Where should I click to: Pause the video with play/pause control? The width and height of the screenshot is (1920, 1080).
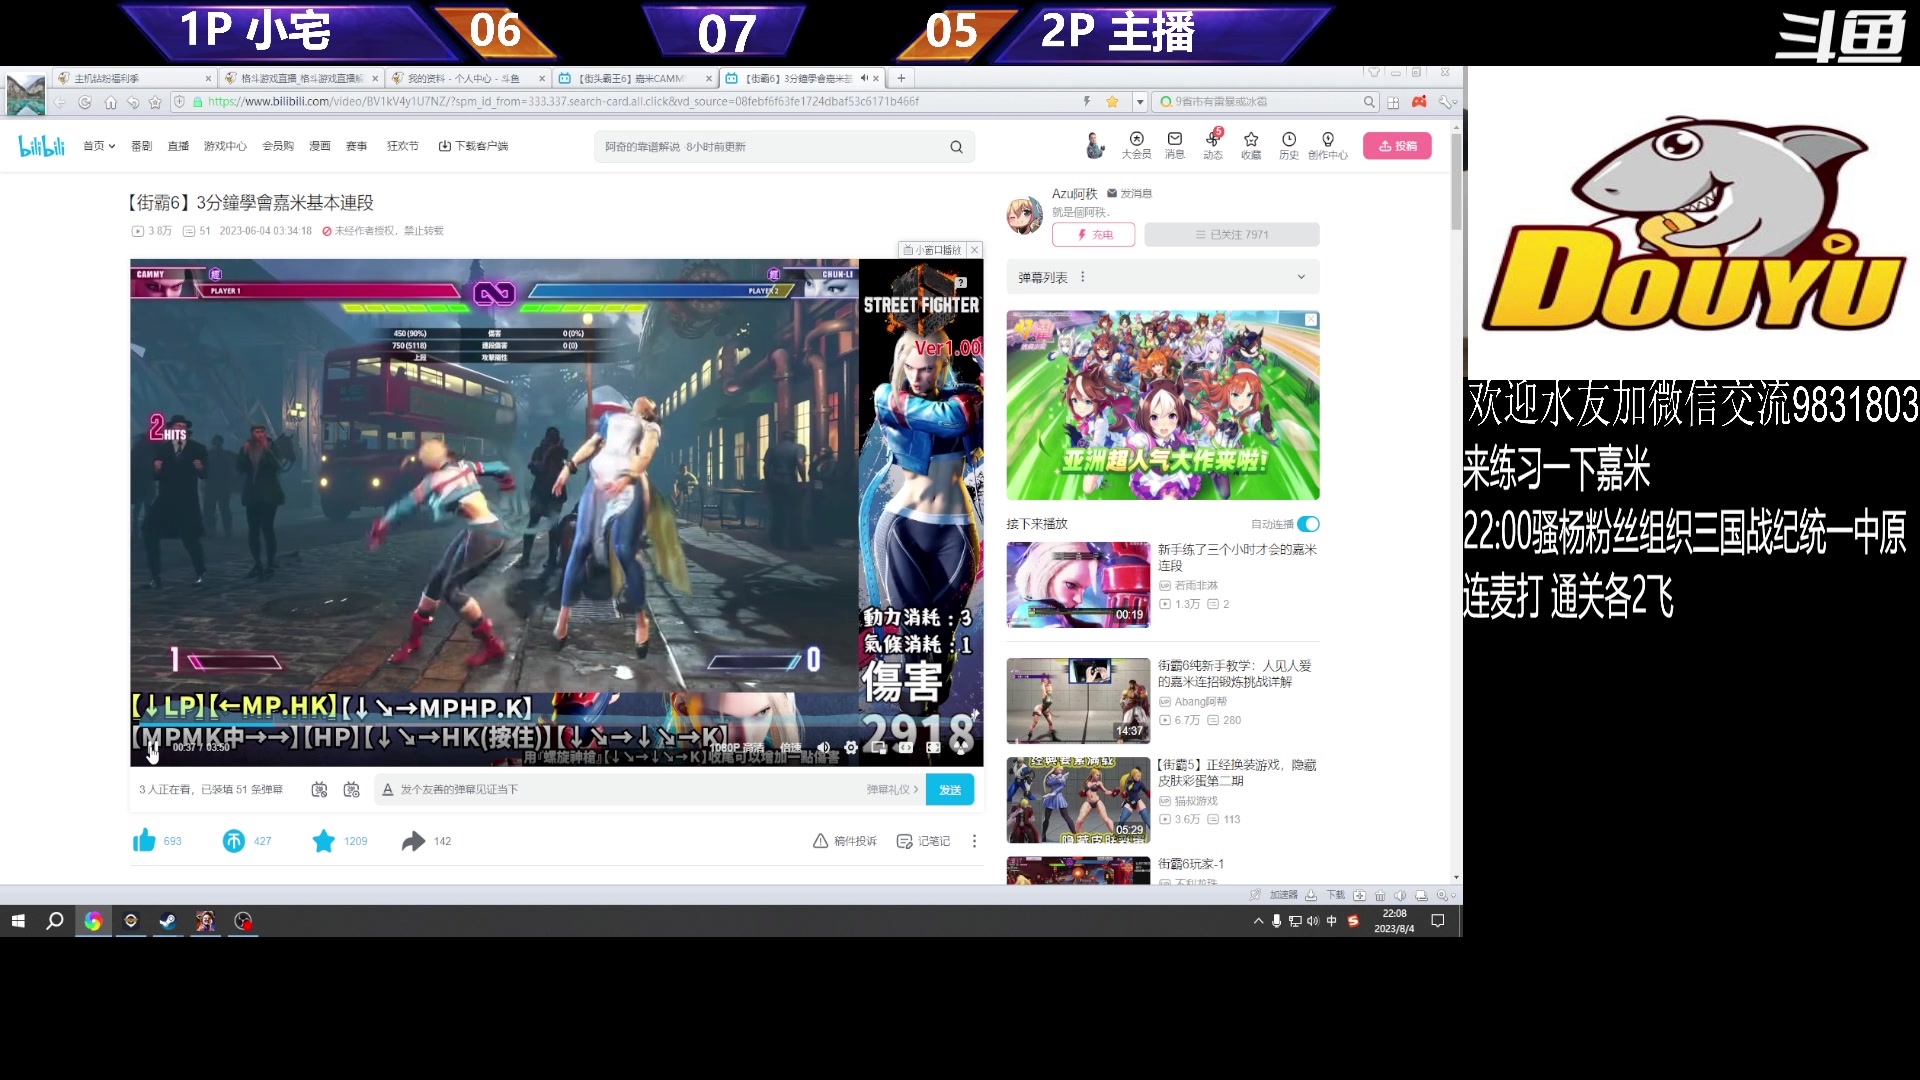point(152,748)
